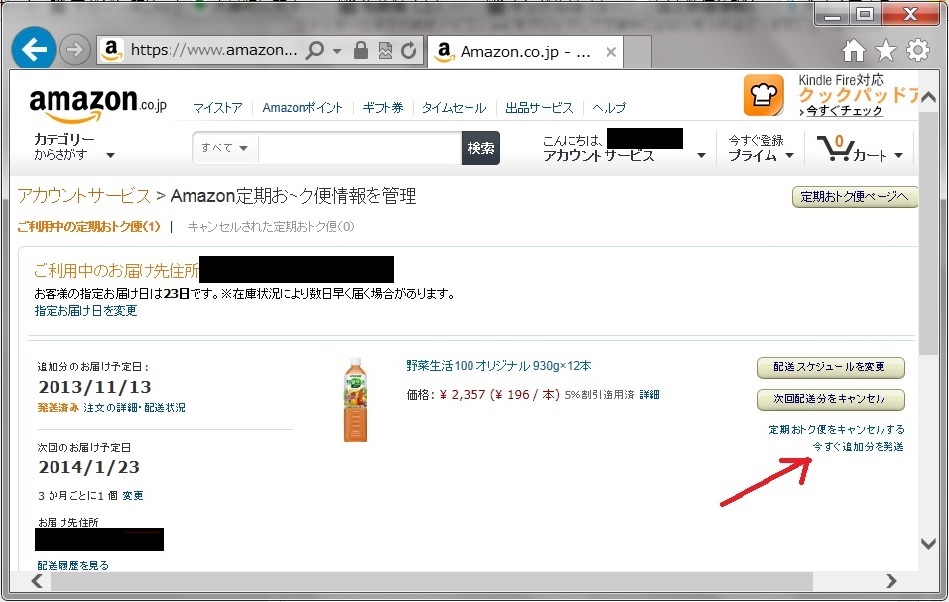The image size is (949, 602).
Task: Click the juice bottle product thumbnail
Action: (355, 399)
